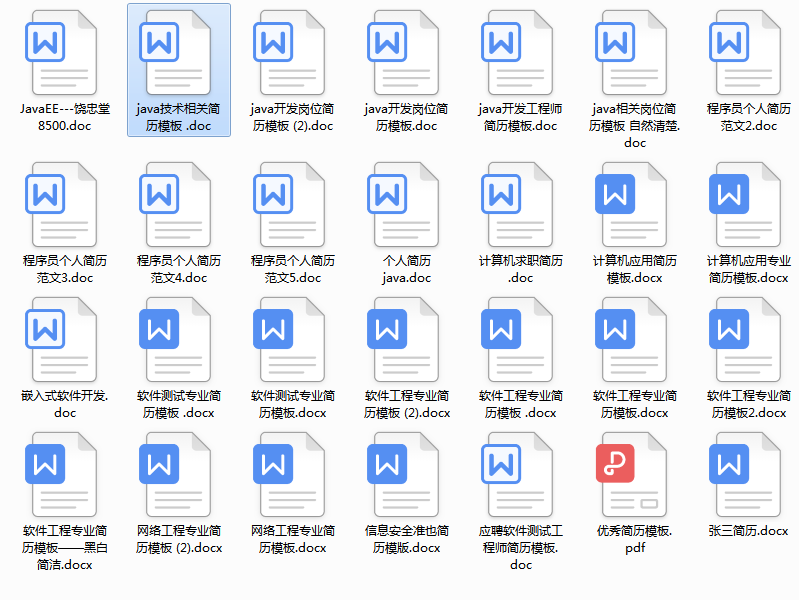This screenshot has height=600, width=799.
Task: Select 计算机应用专业简历模板.docx icon
Action: pyautogui.click(x=746, y=204)
